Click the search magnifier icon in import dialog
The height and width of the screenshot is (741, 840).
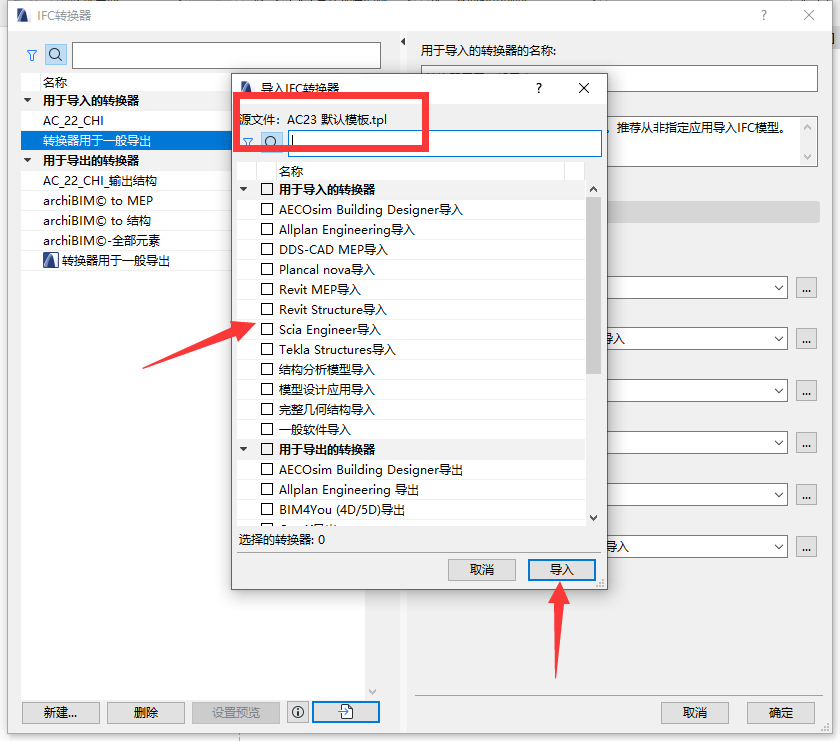click(271, 142)
